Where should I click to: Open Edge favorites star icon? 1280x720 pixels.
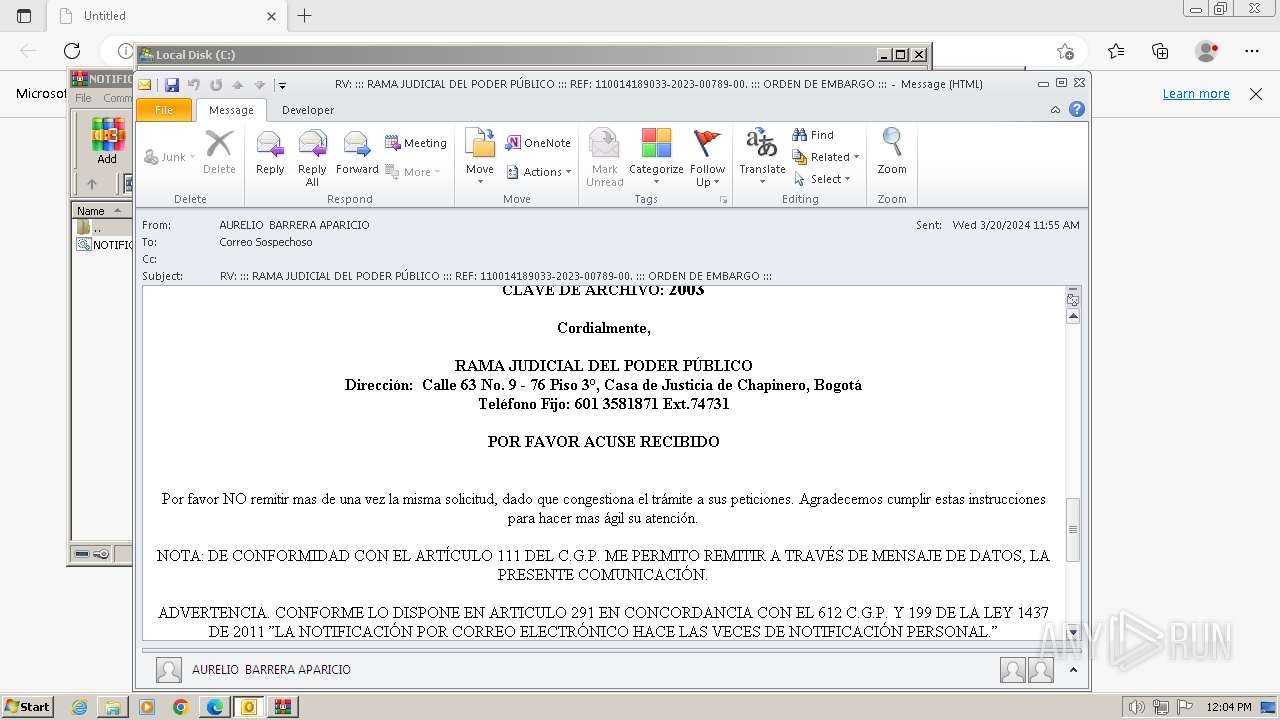(x=1116, y=51)
